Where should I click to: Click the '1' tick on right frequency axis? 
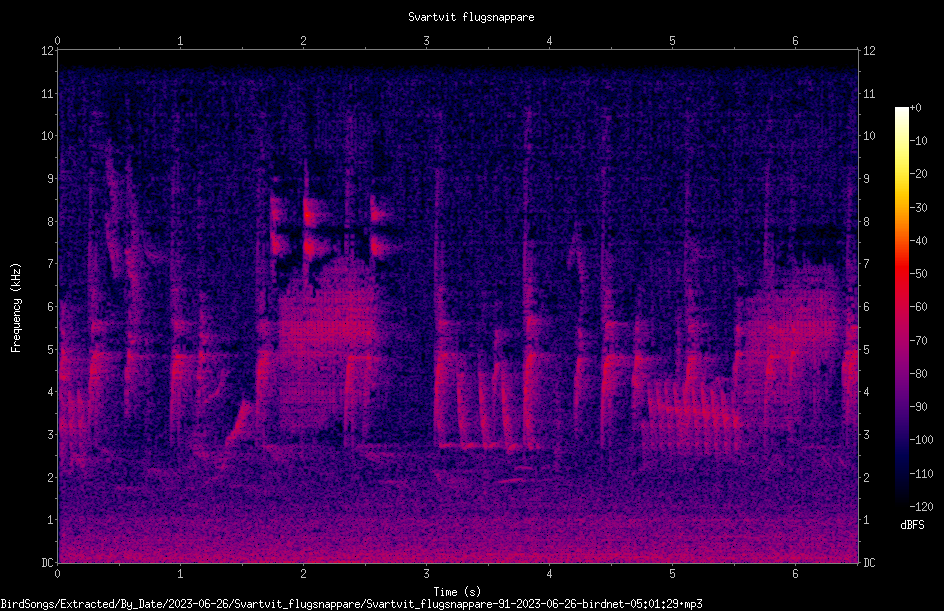point(866,520)
